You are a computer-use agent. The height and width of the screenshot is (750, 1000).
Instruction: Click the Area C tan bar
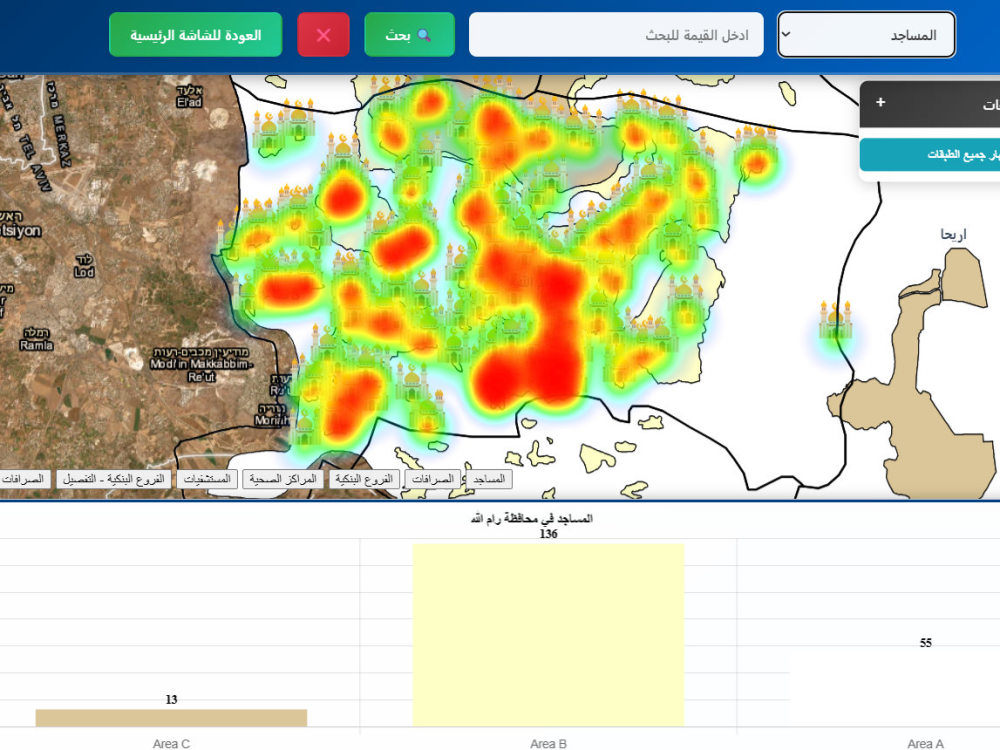click(x=171, y=717)
